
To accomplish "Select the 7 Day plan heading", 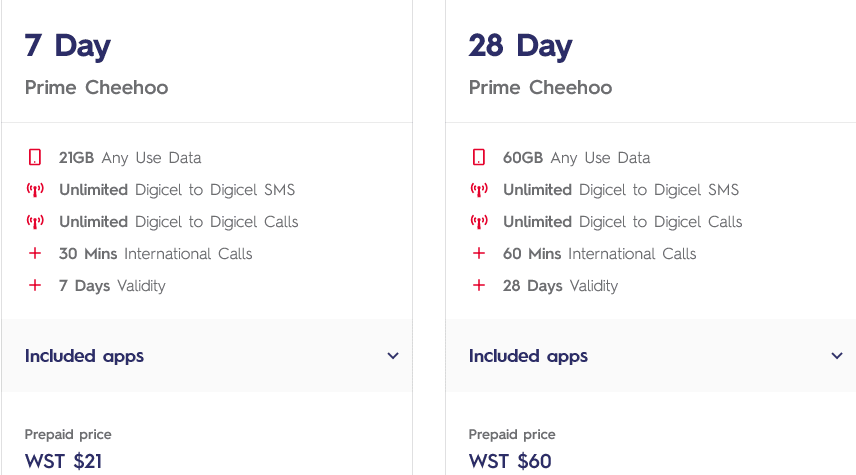I will click(x=68, y=46).
